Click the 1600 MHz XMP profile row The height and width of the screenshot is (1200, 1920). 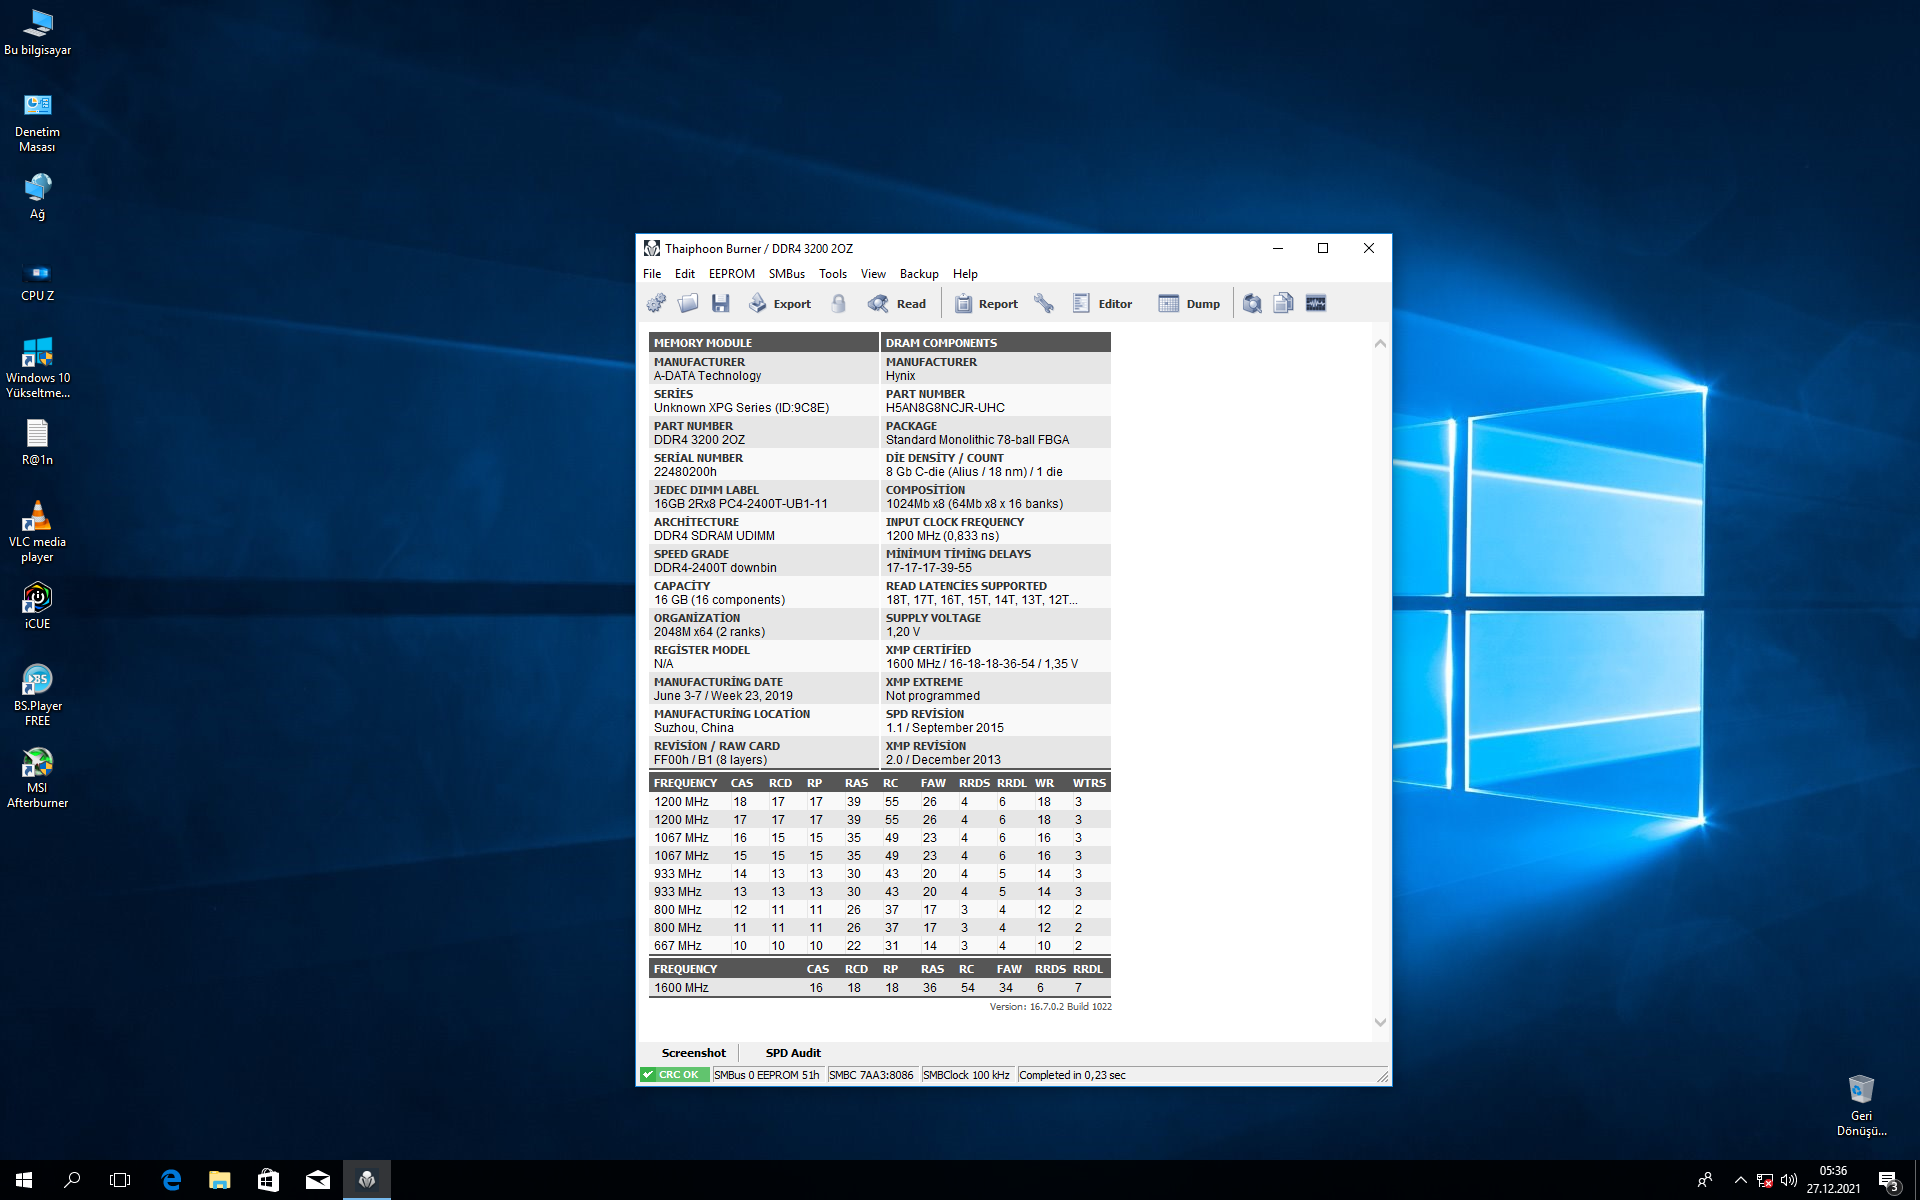click(880, 988)
